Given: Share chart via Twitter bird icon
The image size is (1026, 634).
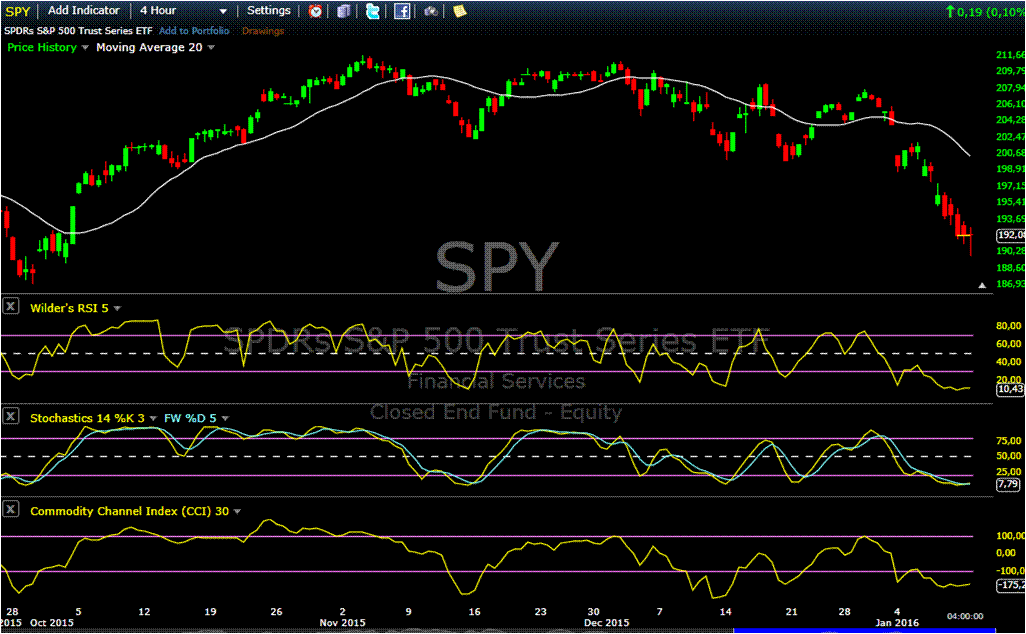Looking at the screenshot, I should 372,10.
